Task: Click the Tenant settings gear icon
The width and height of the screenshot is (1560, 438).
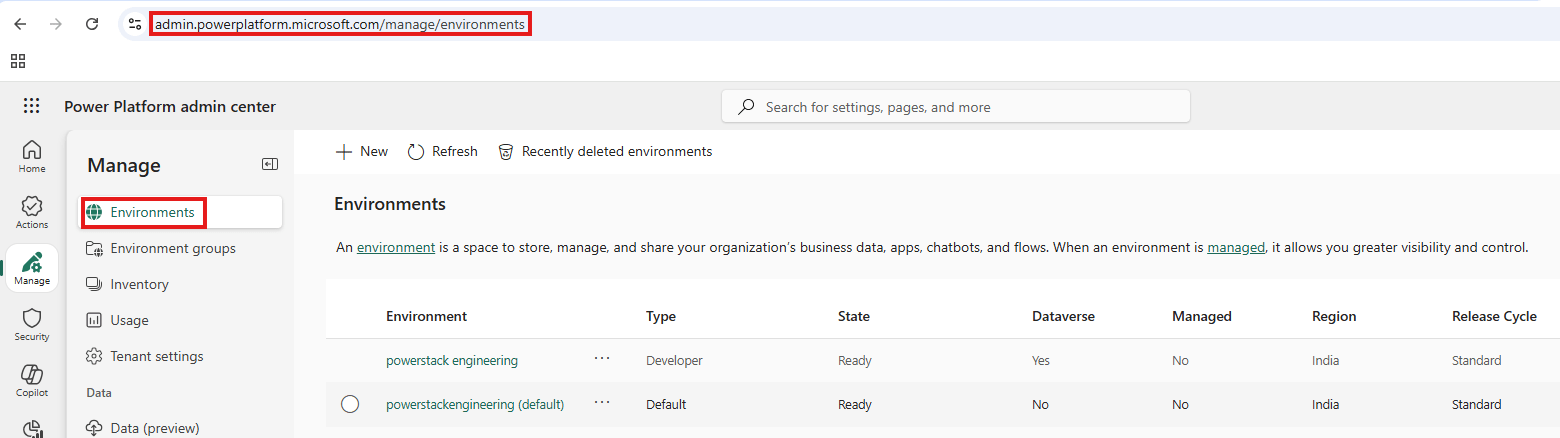Action: pyautogui.click(x=95, y=356)
